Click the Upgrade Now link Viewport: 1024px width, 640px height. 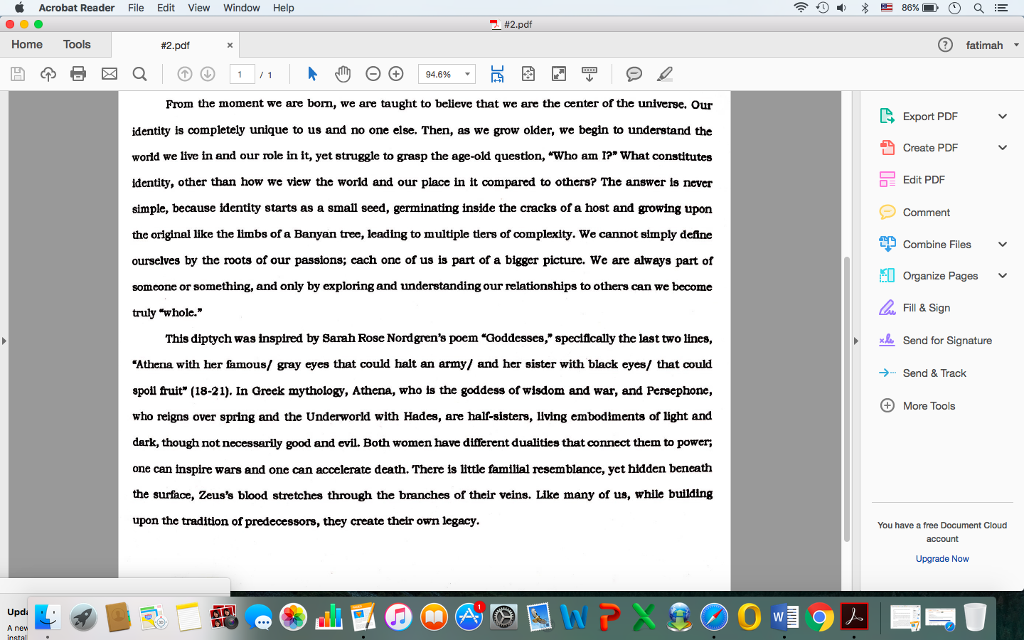[941, 558]
